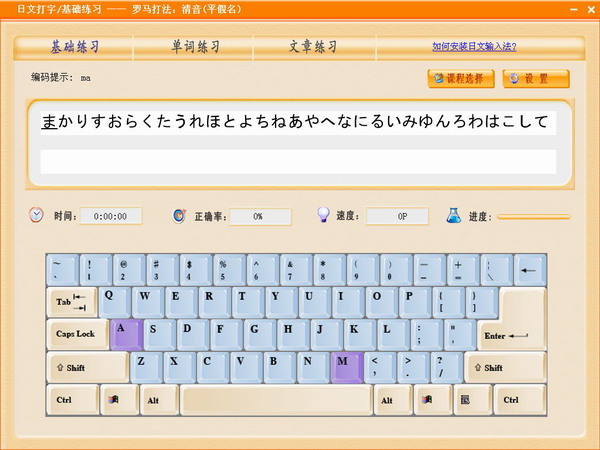600x450 pixels.
Task: Click the right Ctrl key
Action: pyautogui.click(x=520, y=400)
